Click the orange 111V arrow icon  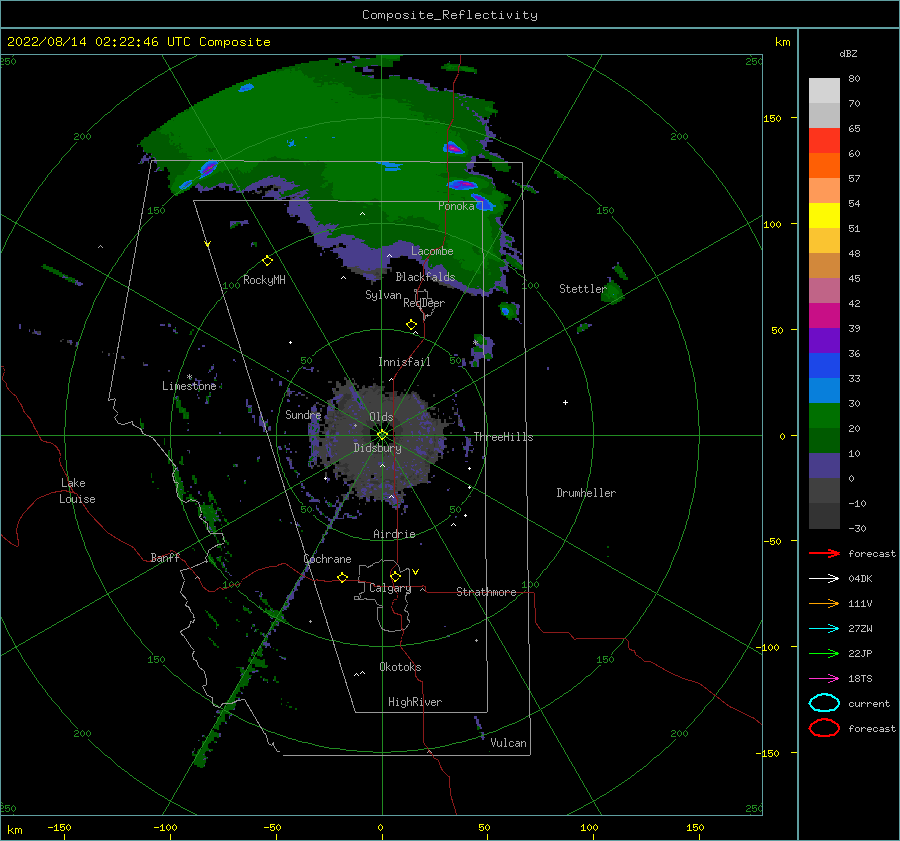pos(824,603)
